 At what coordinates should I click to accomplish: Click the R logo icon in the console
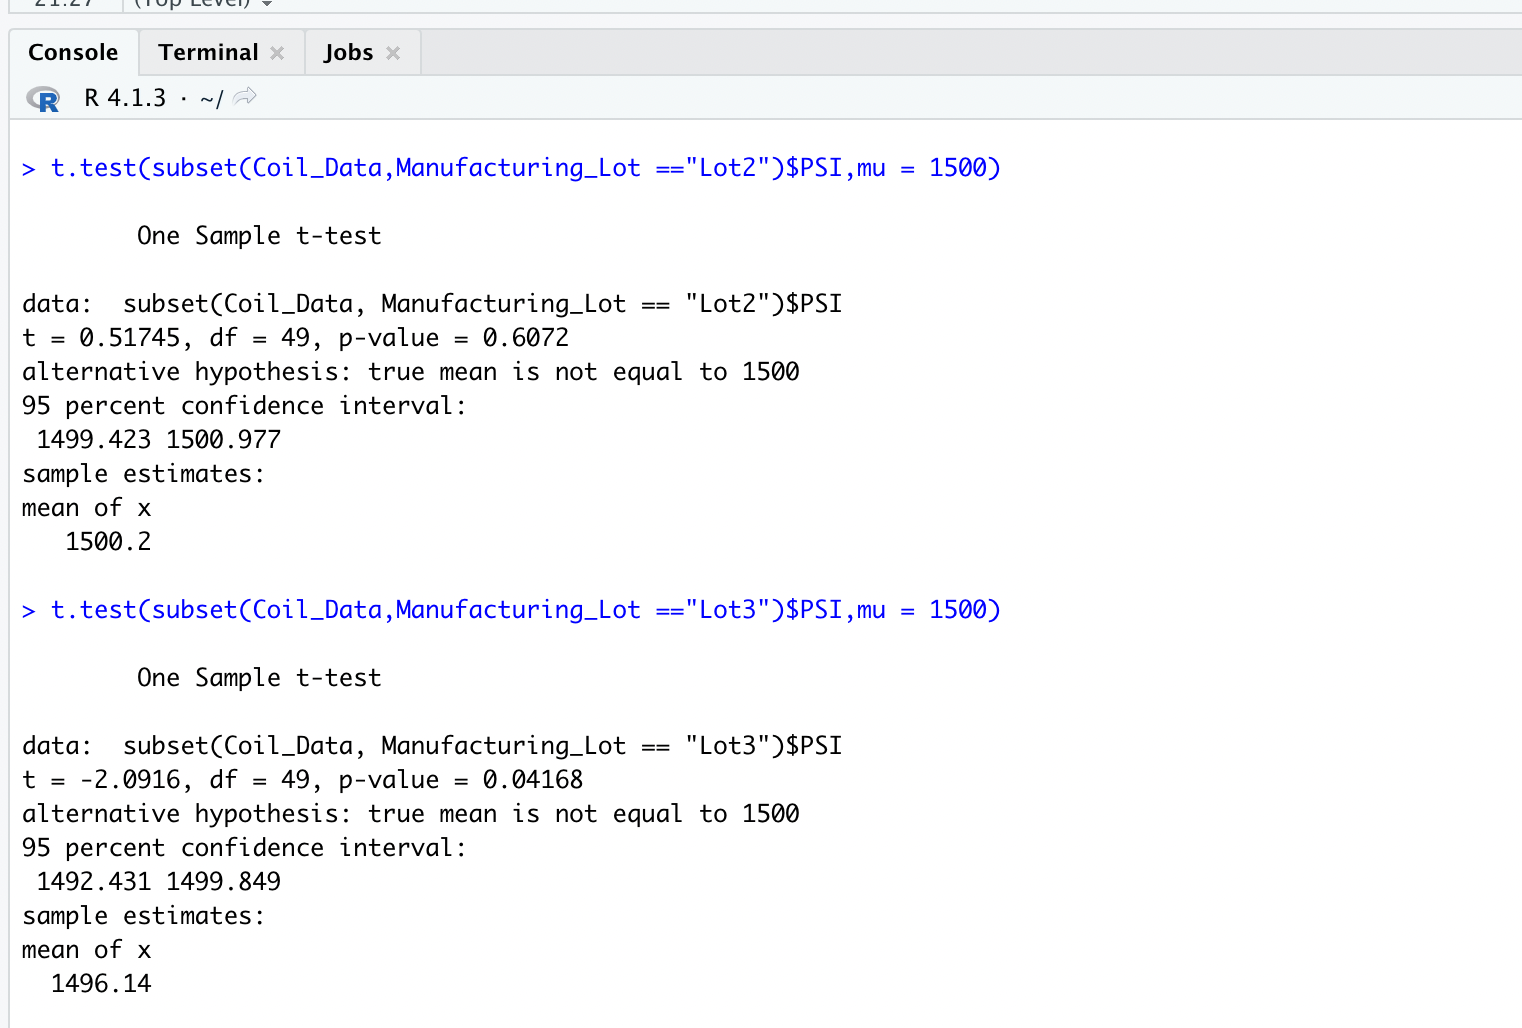pos(42,98)
